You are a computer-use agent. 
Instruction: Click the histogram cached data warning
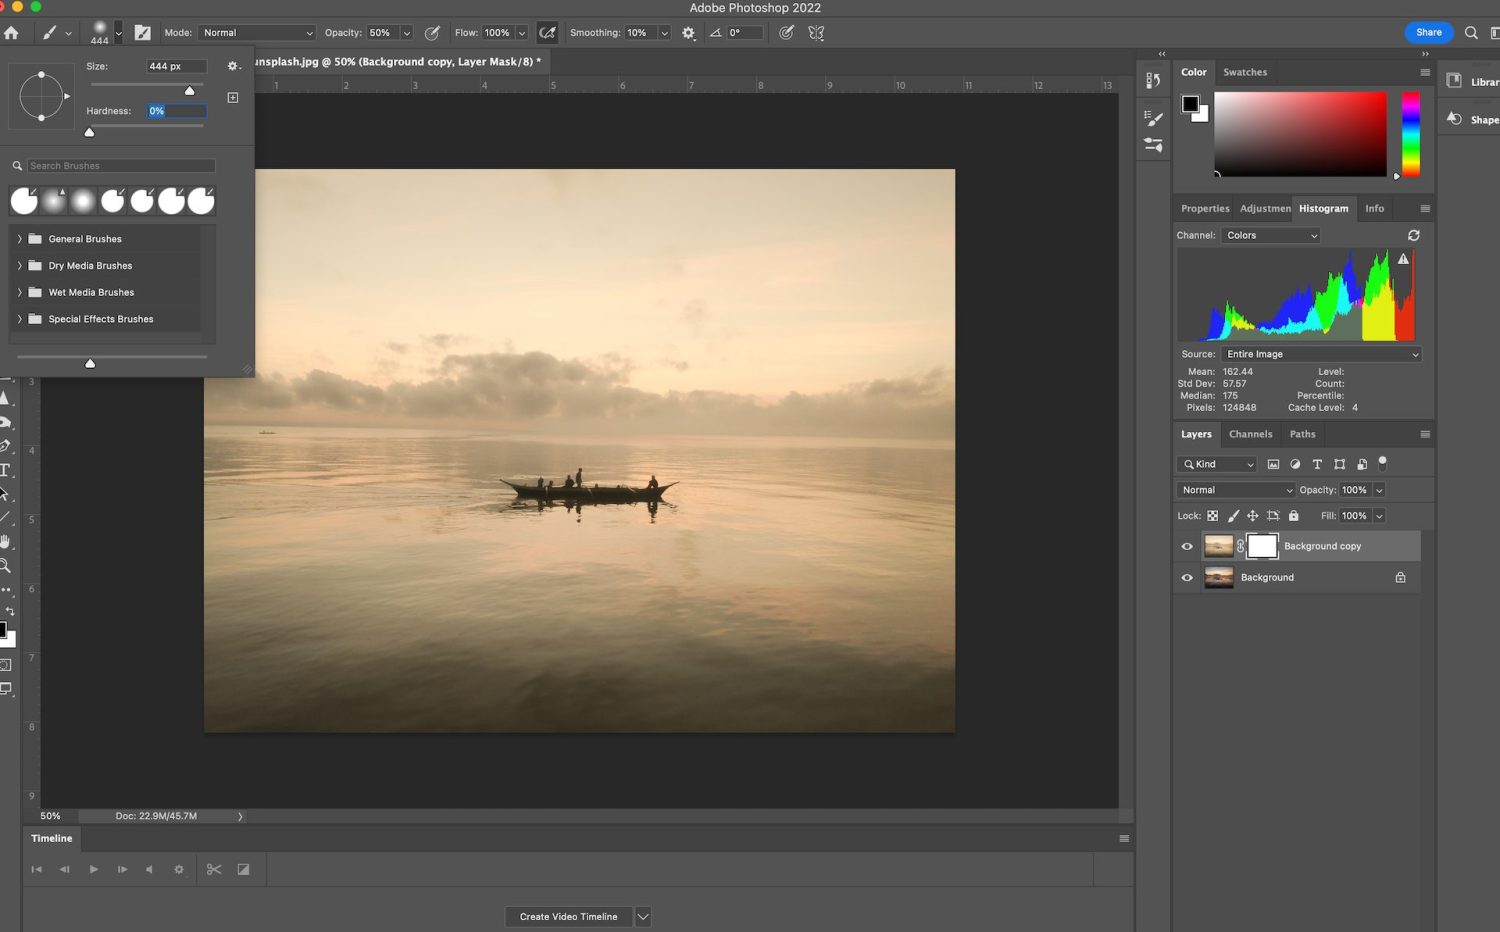click(1403, 259)
